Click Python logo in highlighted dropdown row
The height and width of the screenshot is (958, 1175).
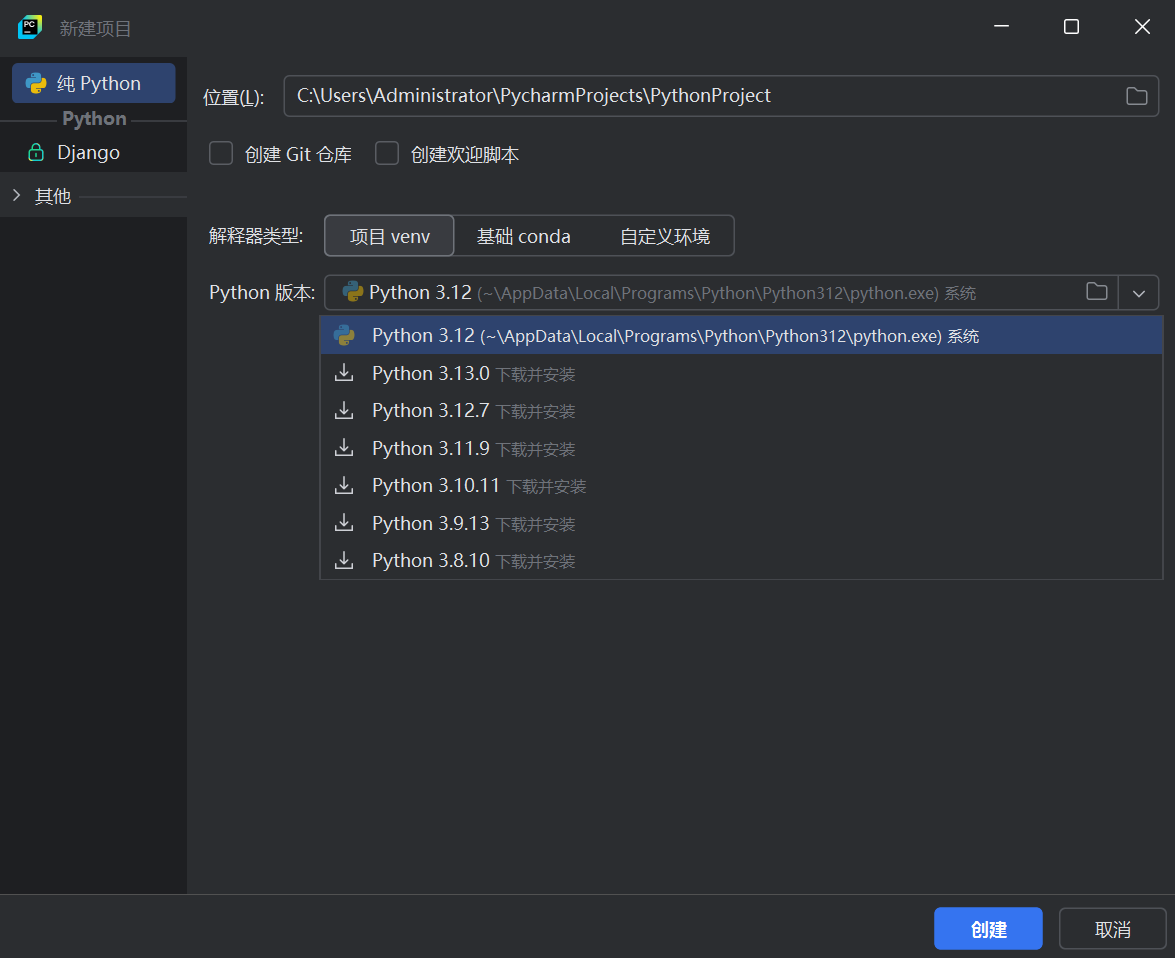345,335
